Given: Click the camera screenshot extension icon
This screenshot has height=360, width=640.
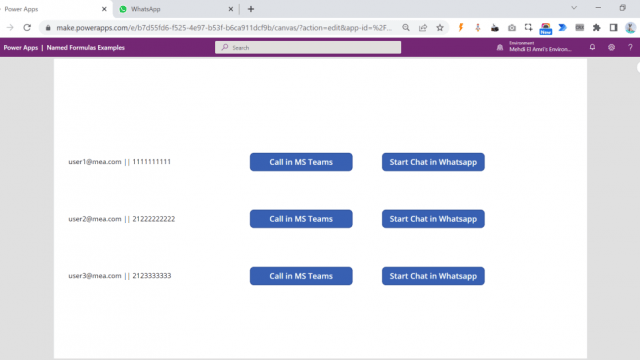Looking at the screenshot, I should coord(512,28).
